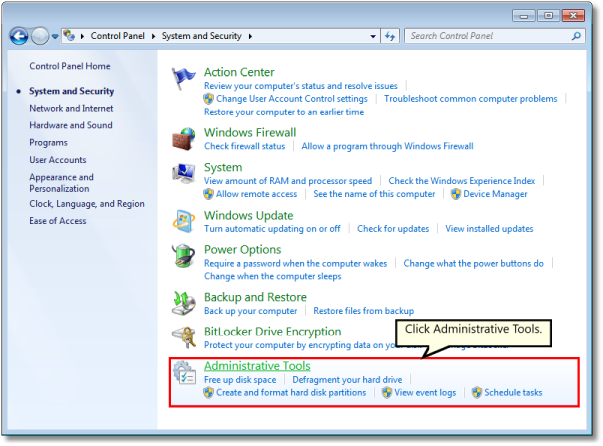603x446 pixels.
Task: Open the Windows Update heading
Action: (248, 216)
